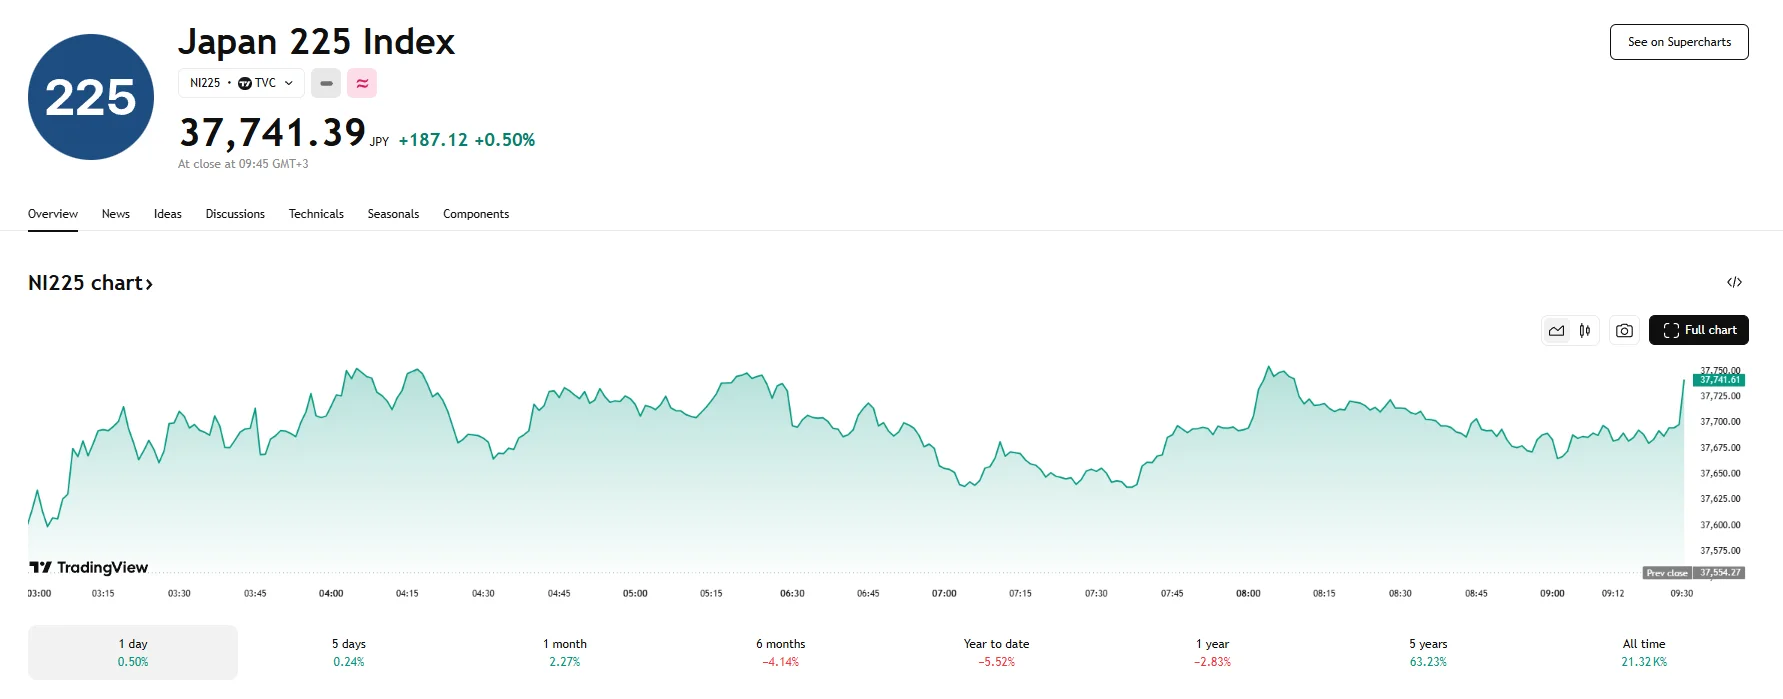Open the Ideas tab

(x=168, y=214)
